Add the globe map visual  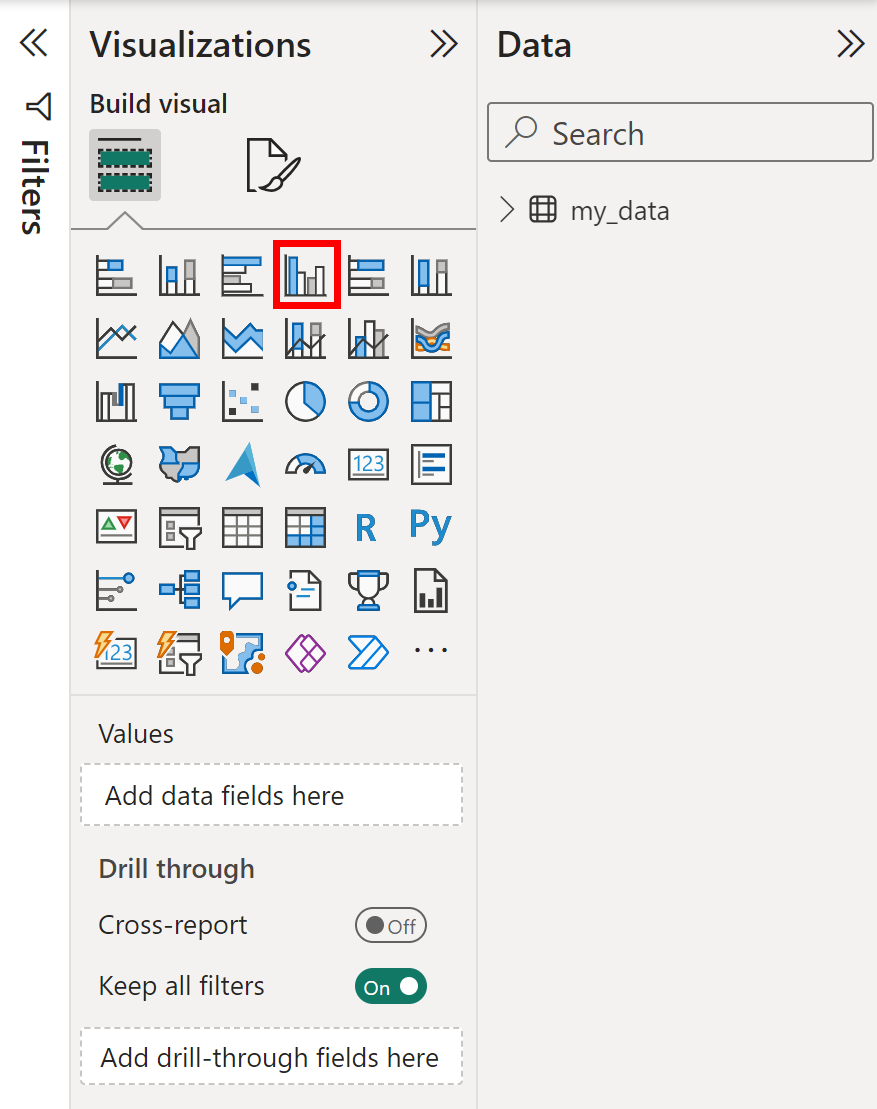tap(117, 465)
